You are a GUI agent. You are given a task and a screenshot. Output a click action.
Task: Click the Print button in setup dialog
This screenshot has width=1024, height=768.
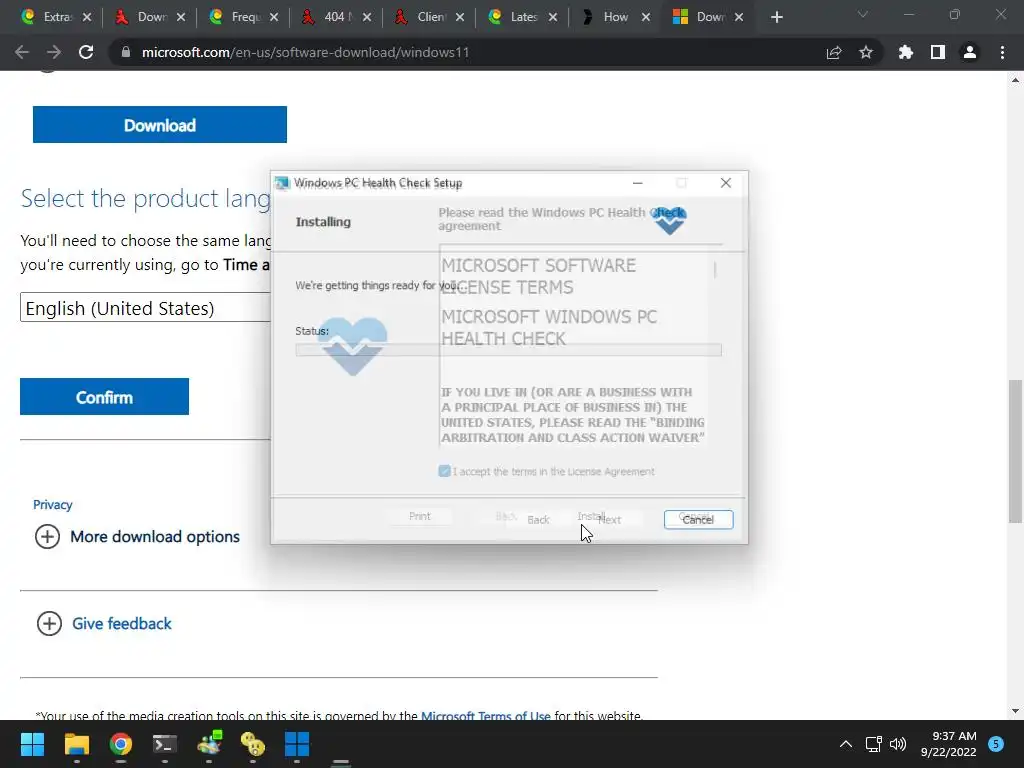[419, 517]
